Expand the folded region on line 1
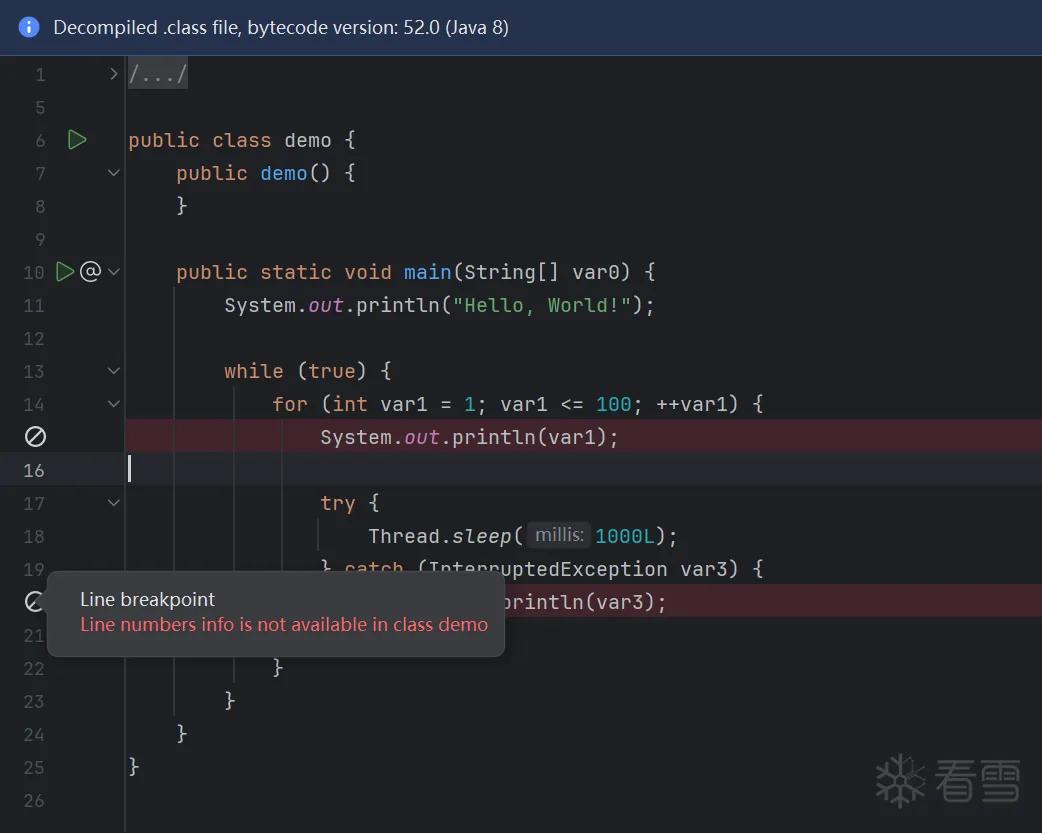Screen dimensions: 1042x833 coord(114,74)
